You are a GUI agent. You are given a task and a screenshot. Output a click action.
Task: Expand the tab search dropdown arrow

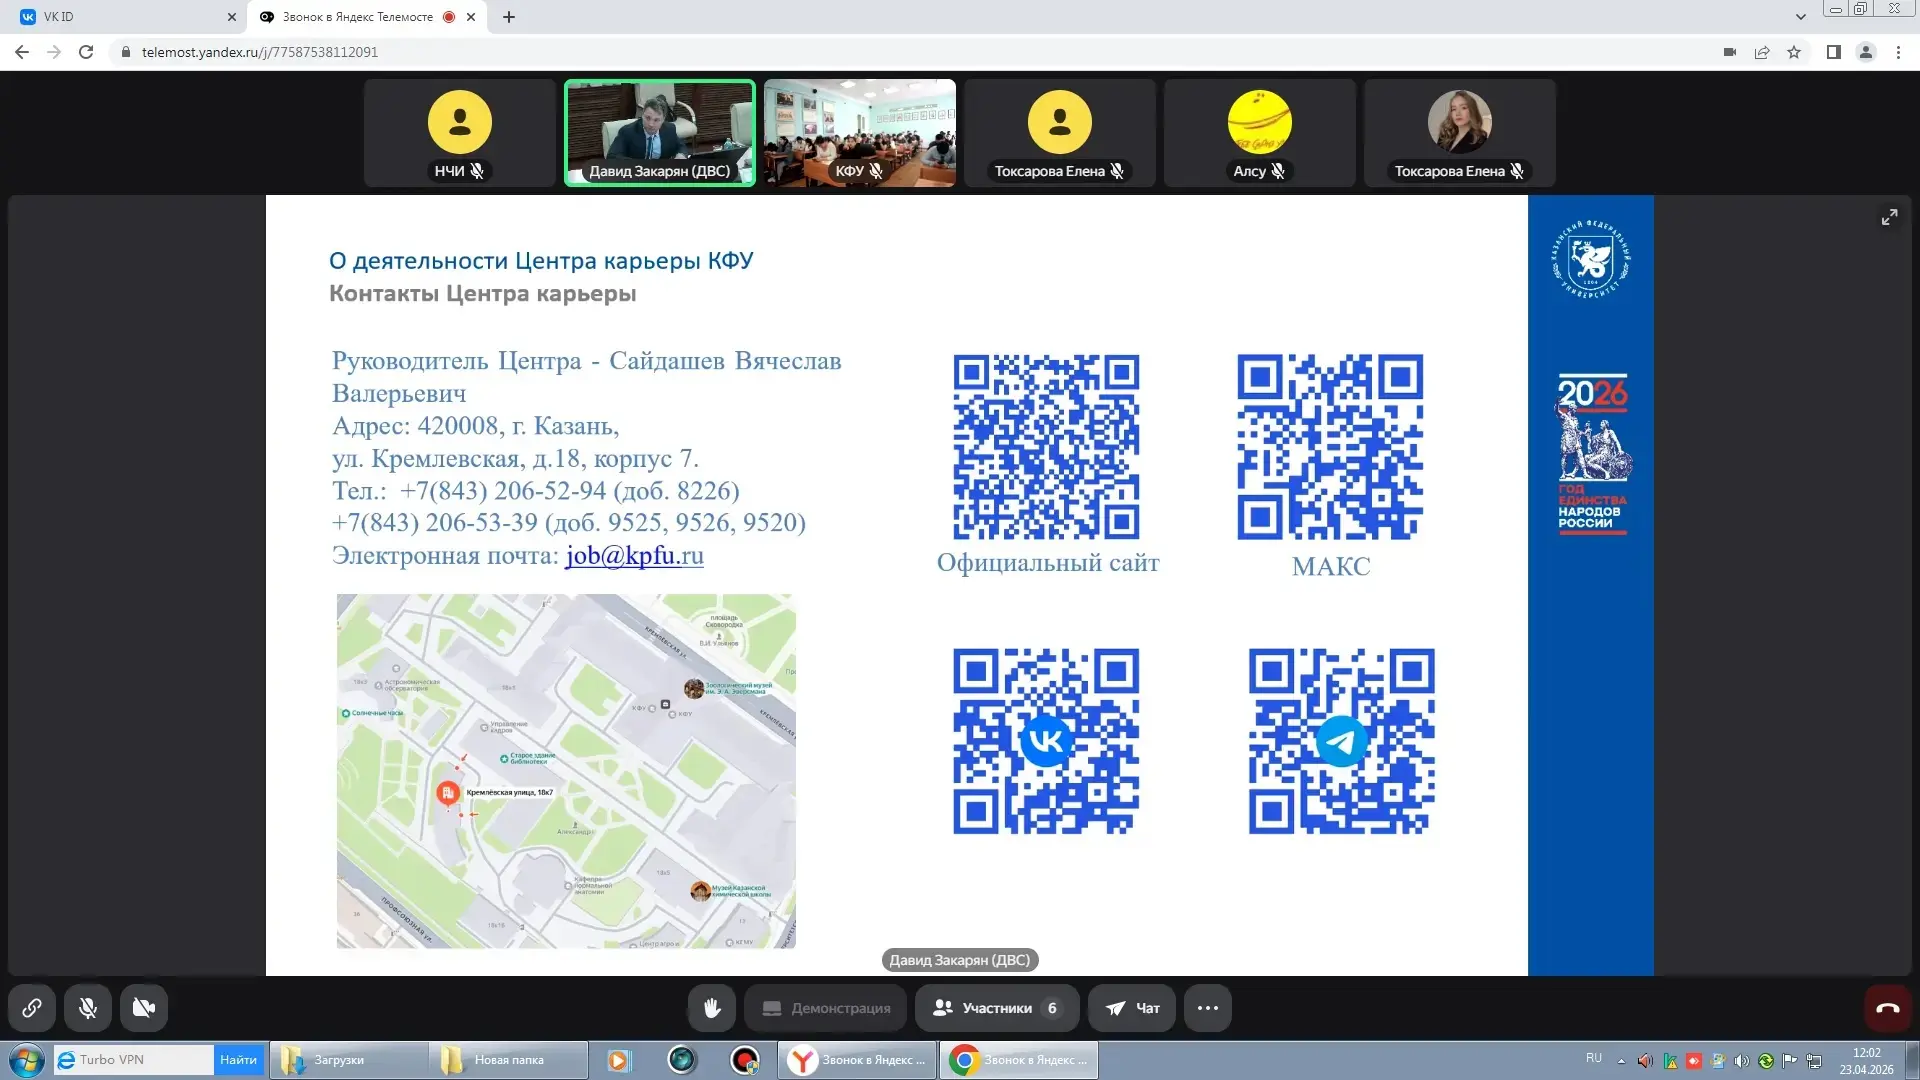tap(1801, 17)
